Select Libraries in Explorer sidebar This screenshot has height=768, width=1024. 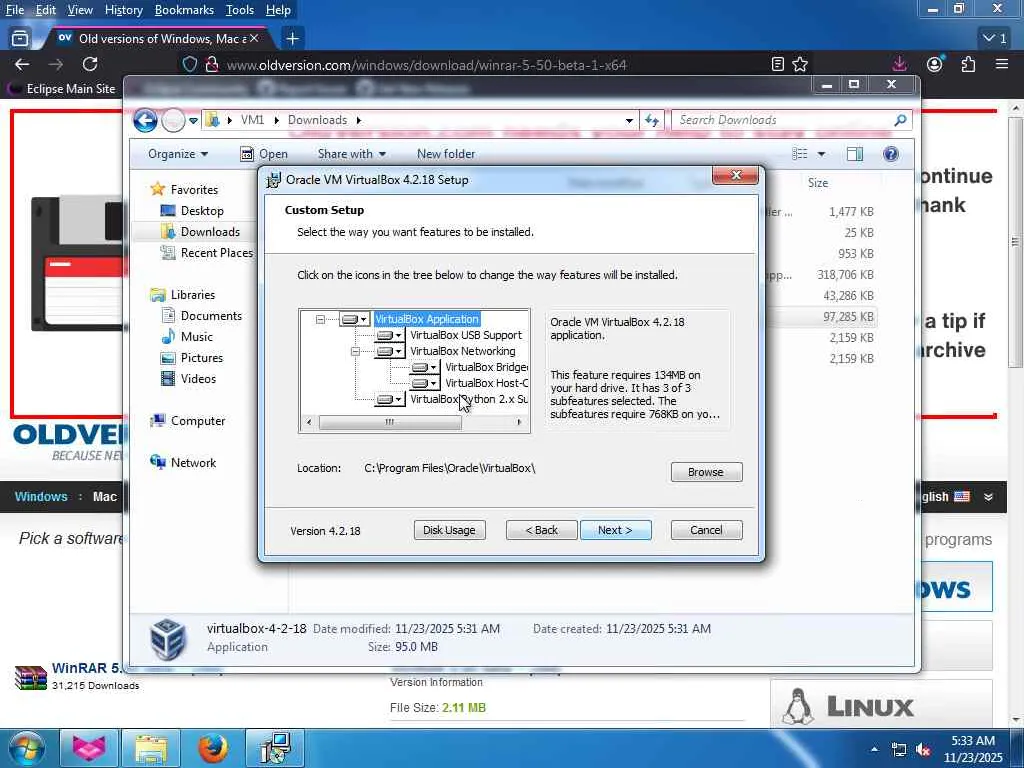click(193, 295)
